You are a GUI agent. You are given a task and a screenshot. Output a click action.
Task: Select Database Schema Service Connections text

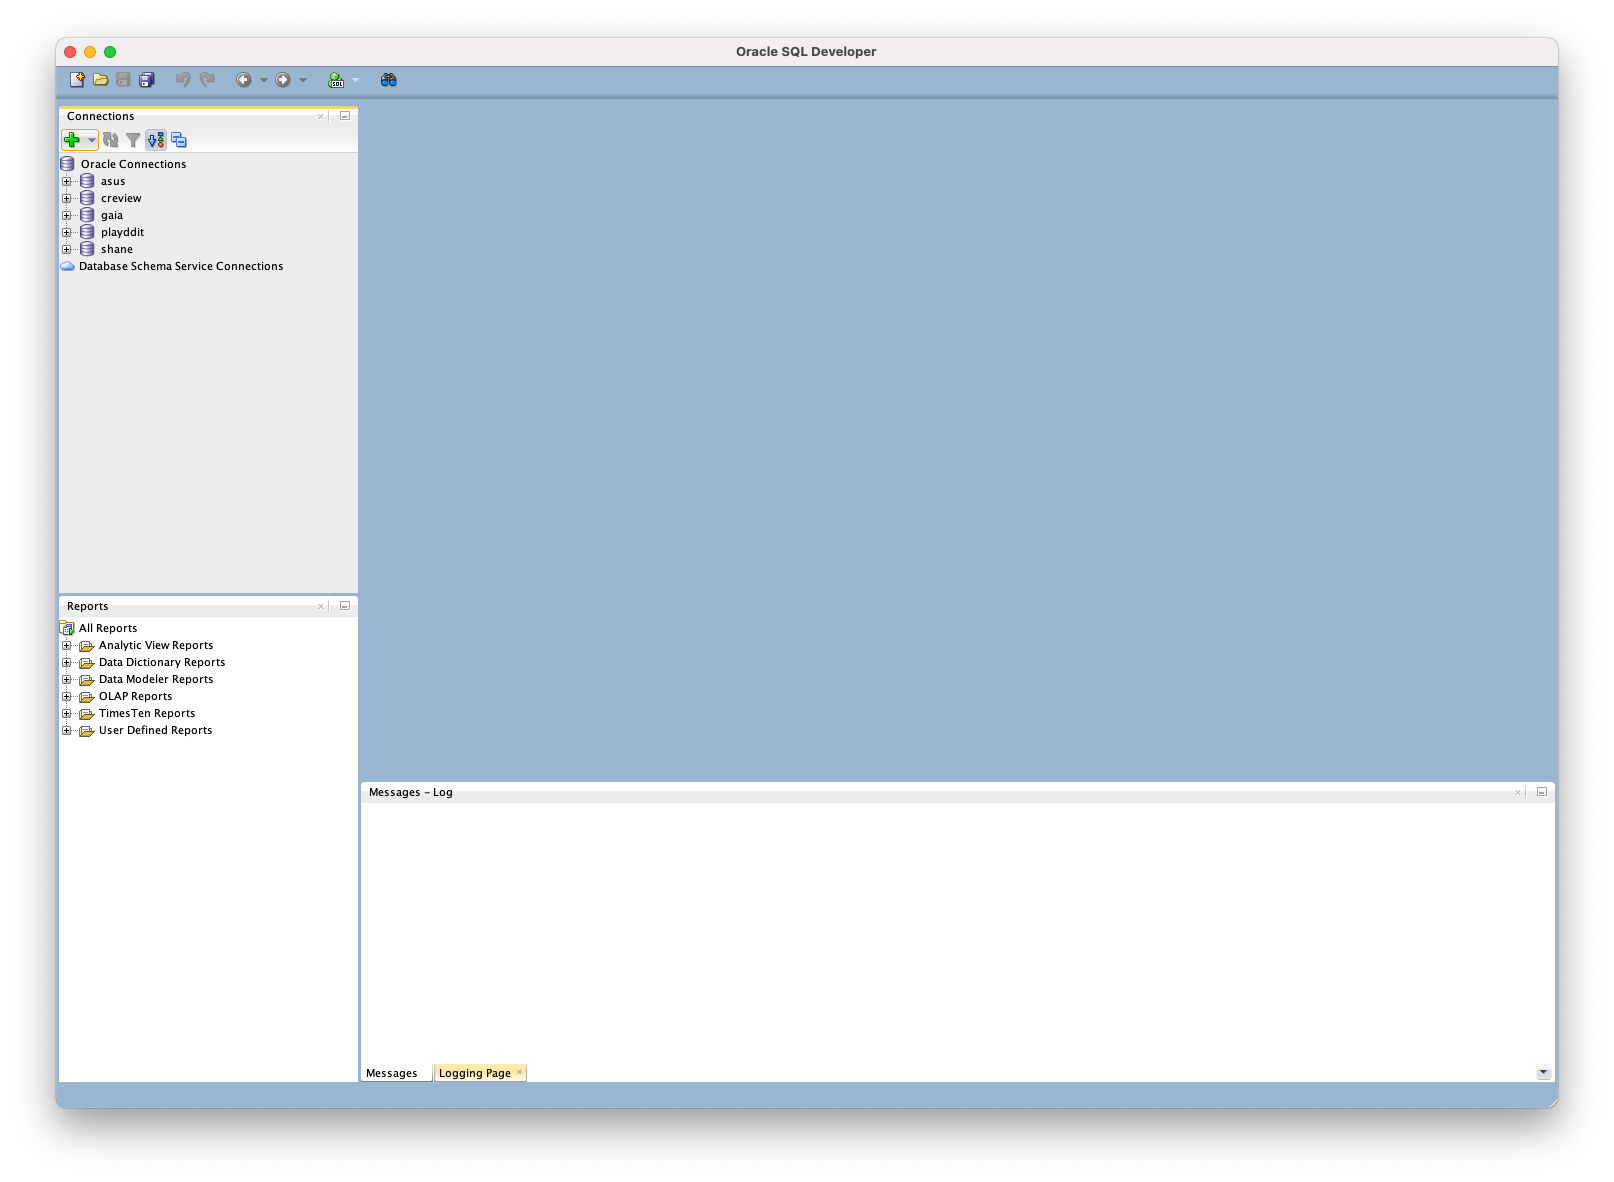click(x=181, y=266)
